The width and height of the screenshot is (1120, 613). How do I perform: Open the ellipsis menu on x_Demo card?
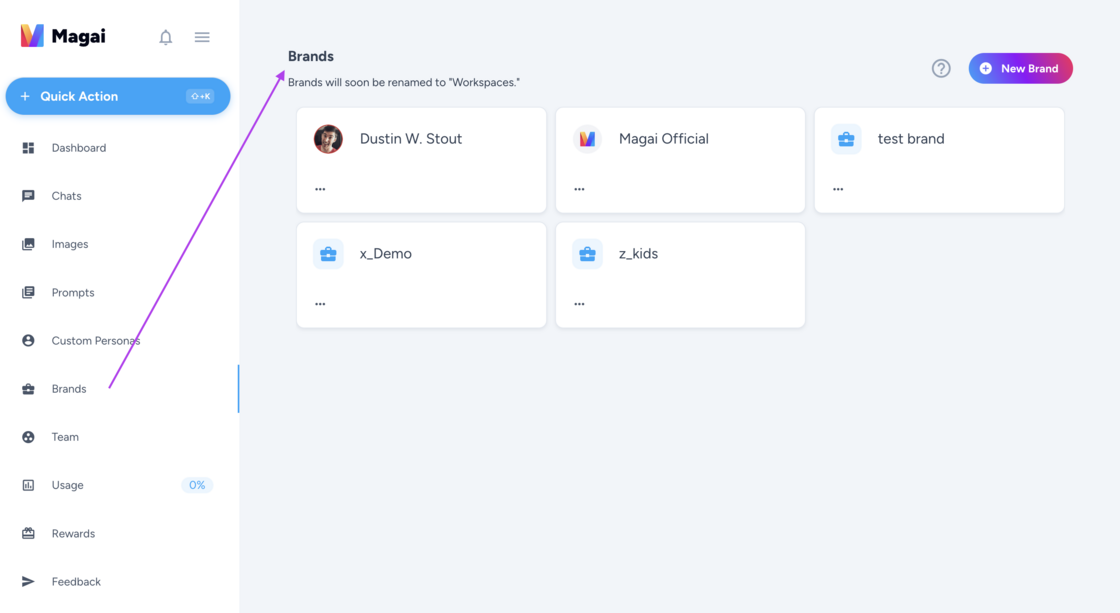[320, 304]
